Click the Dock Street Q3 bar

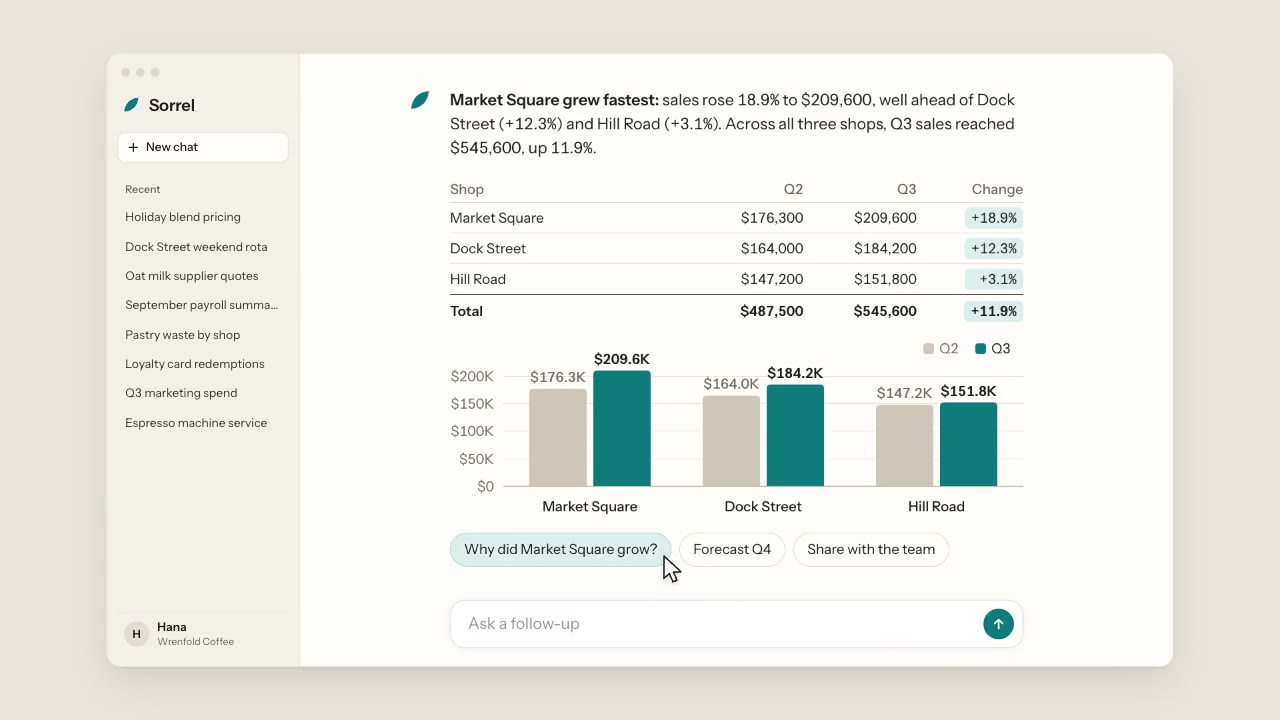[x=795, y=436]
